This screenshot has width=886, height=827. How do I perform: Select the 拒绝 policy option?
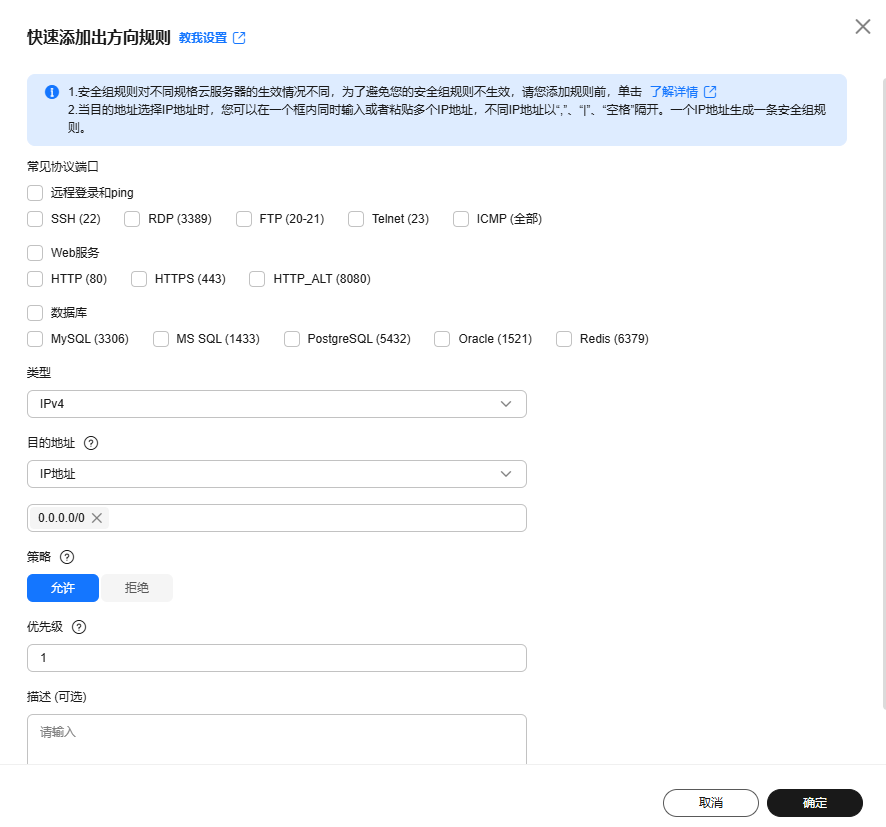139,588
